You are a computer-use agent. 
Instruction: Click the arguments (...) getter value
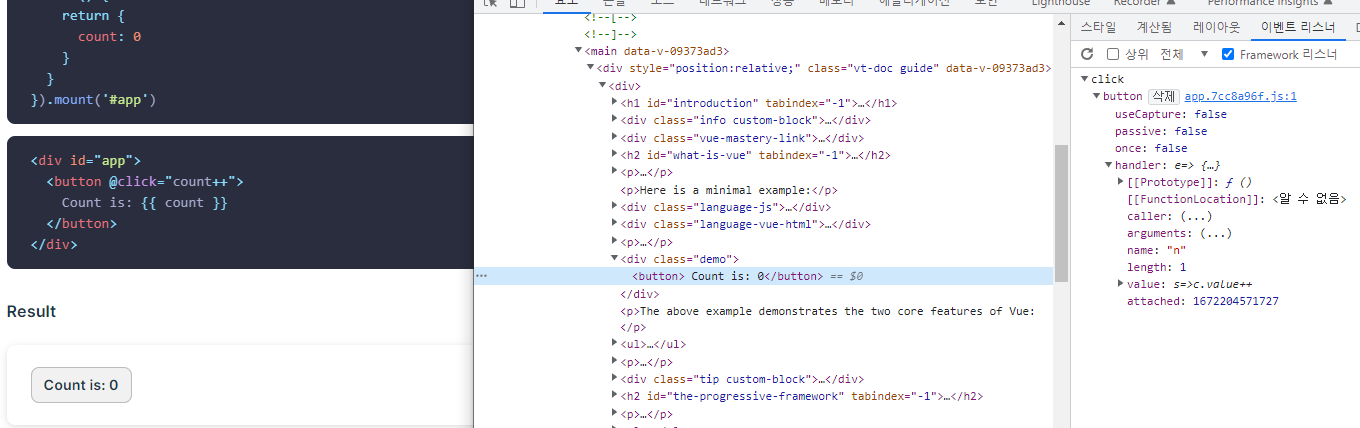point(1215,233)
